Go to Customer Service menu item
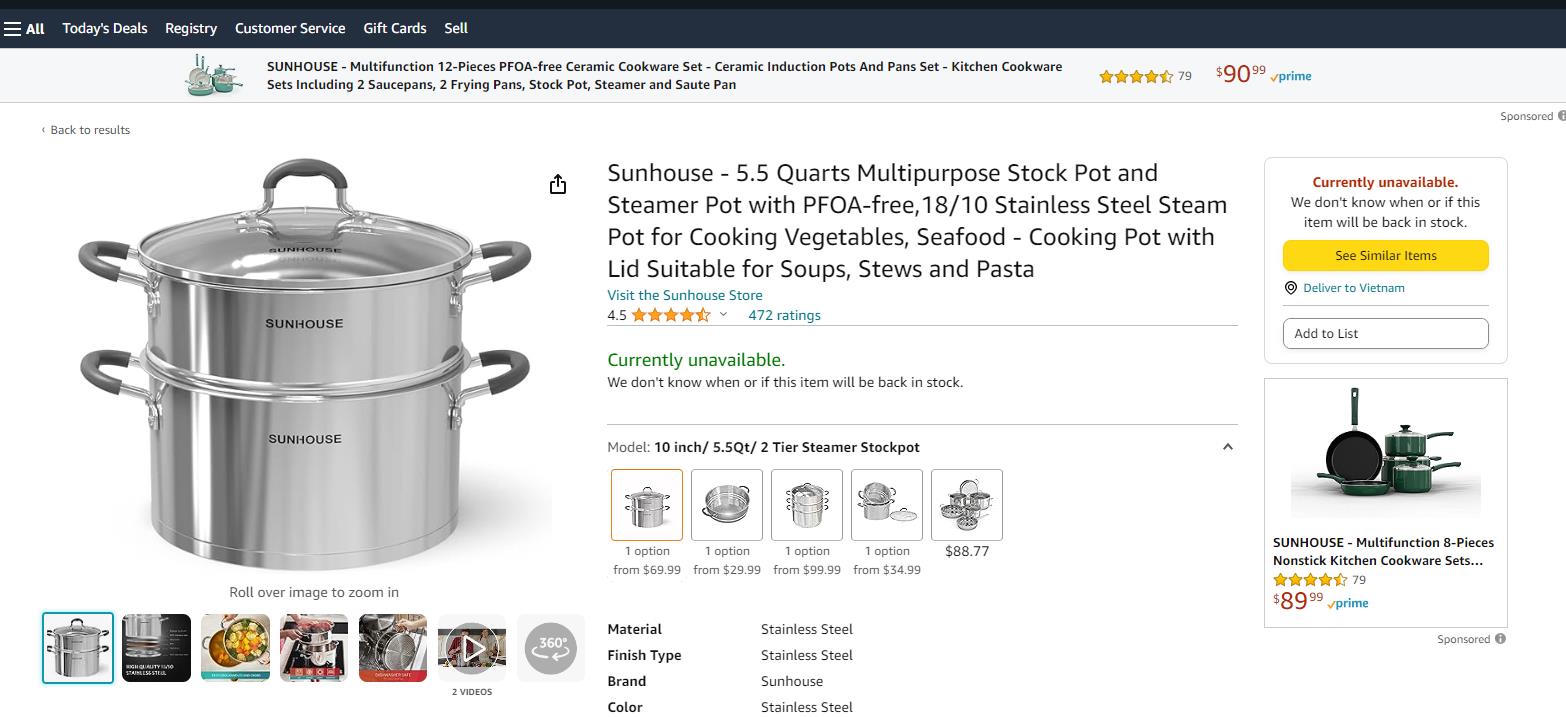Image resolution: width=1566 pixels, height=717 pixels. click(x=290, y=28)
